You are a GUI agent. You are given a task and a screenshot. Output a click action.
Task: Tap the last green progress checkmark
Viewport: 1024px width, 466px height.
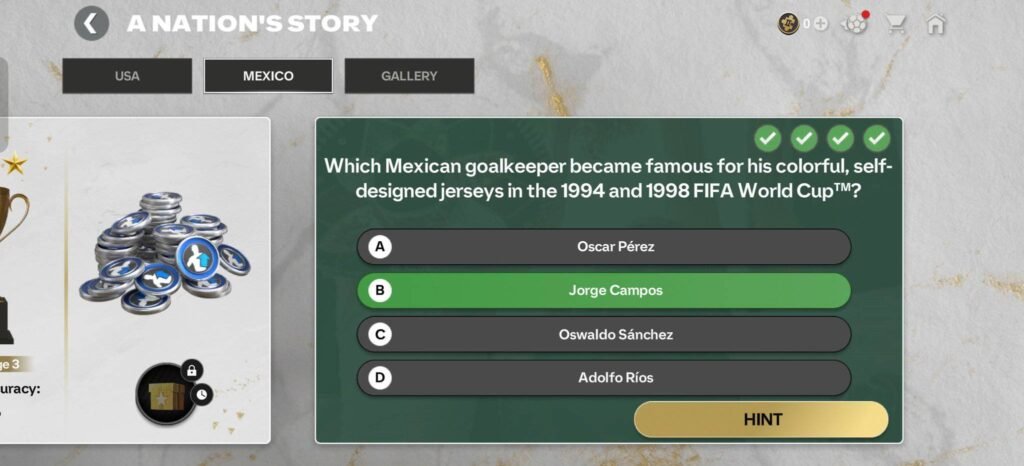(x=877, y=138)
